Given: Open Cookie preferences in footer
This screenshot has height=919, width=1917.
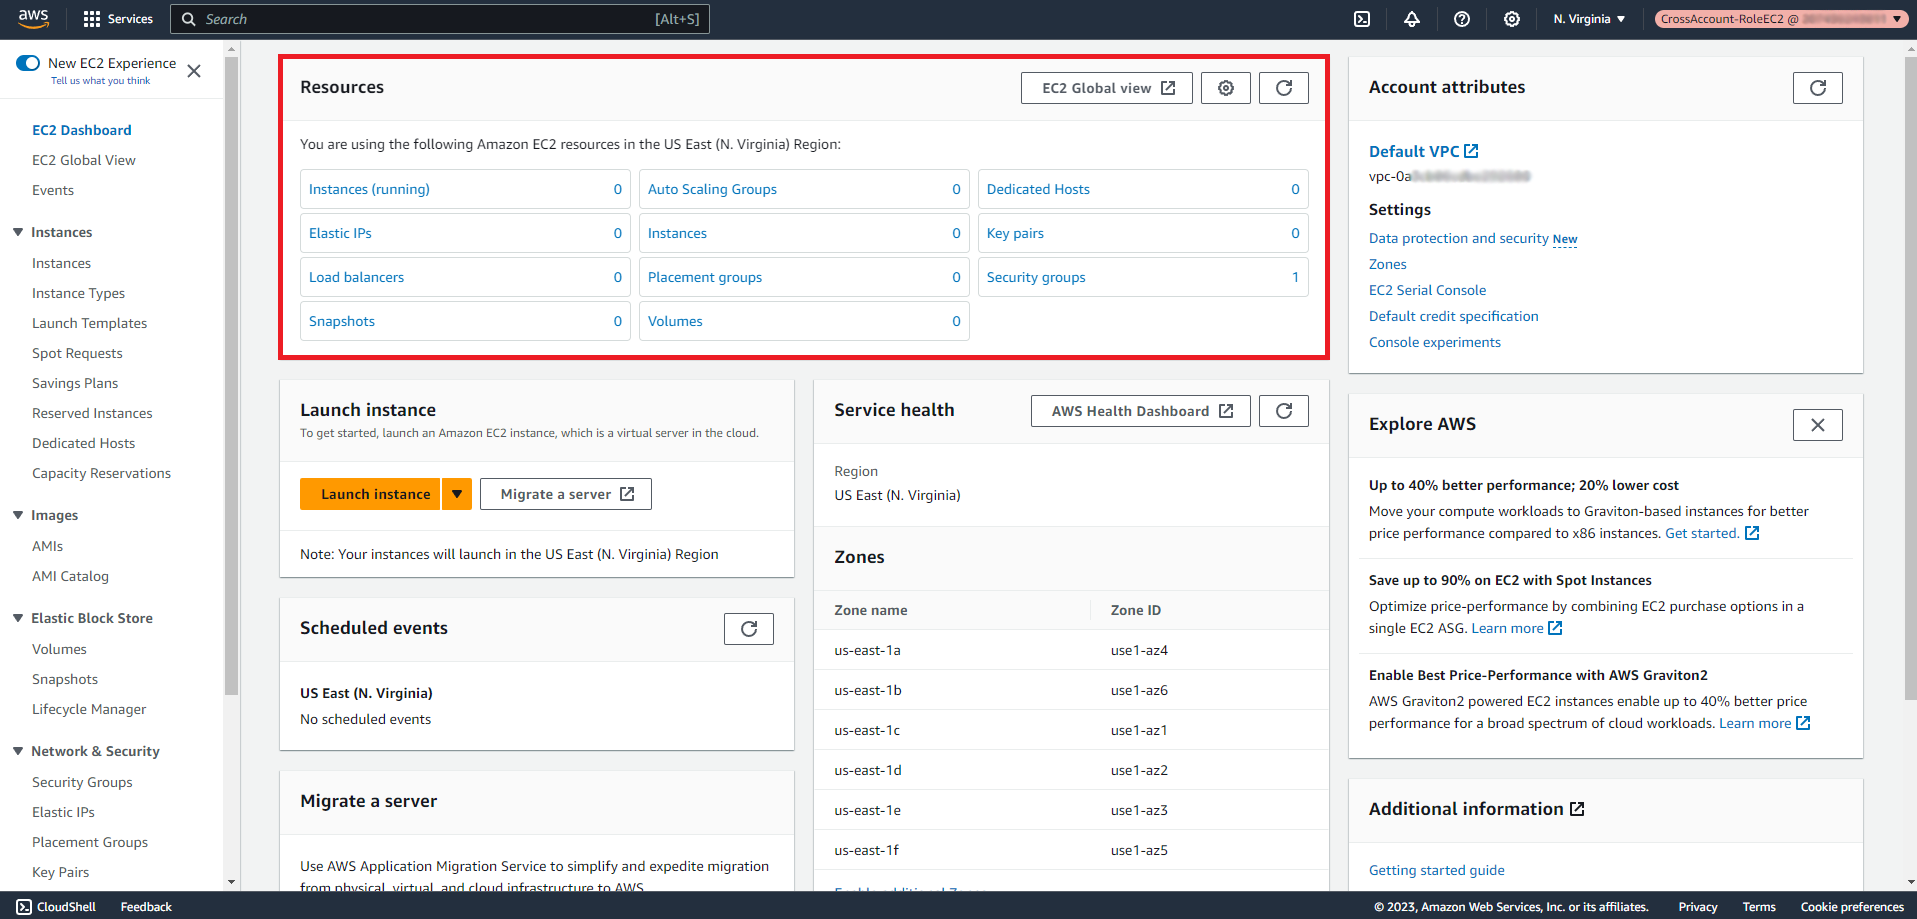Looking at the screenshot, I should tap(1852, 907).
